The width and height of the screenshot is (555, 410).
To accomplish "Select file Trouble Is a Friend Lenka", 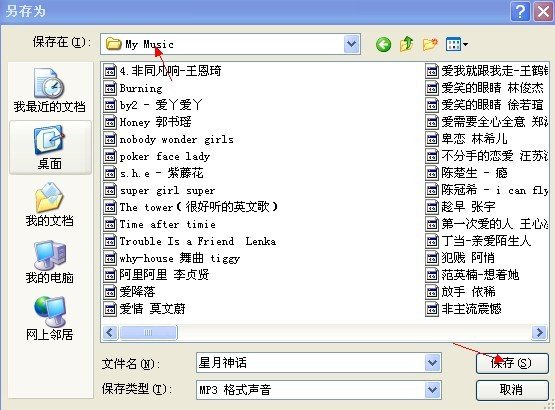I will tap(190, 241).
